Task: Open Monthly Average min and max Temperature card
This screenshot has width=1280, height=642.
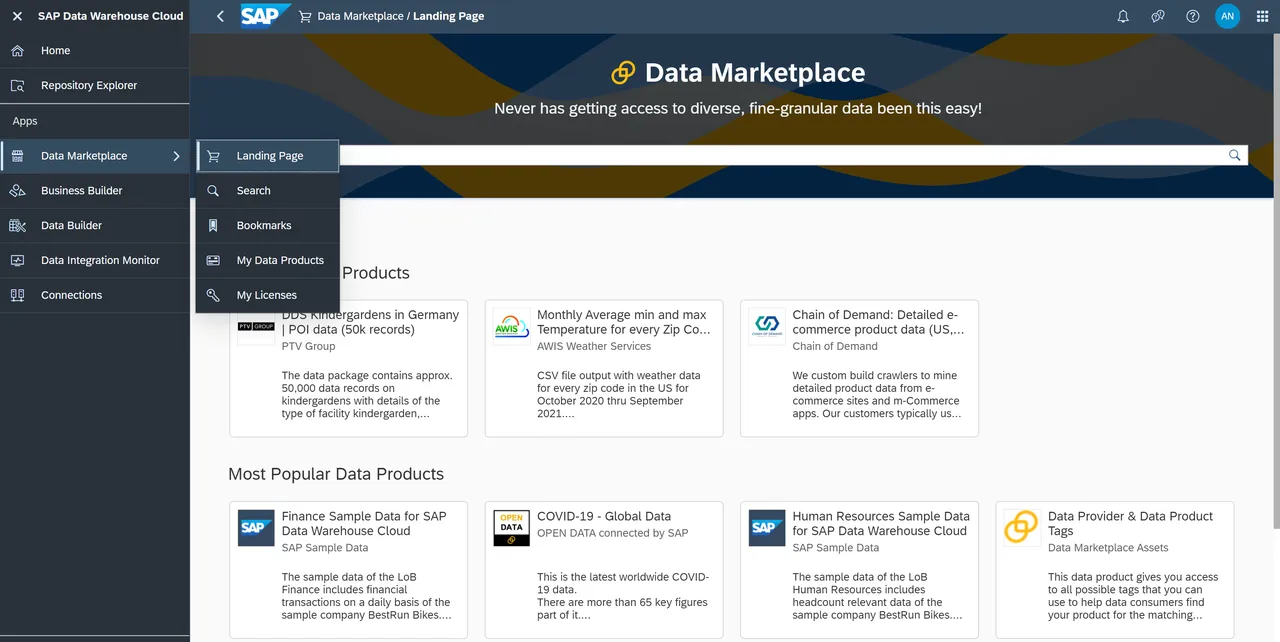Action: tap(604, 368)
